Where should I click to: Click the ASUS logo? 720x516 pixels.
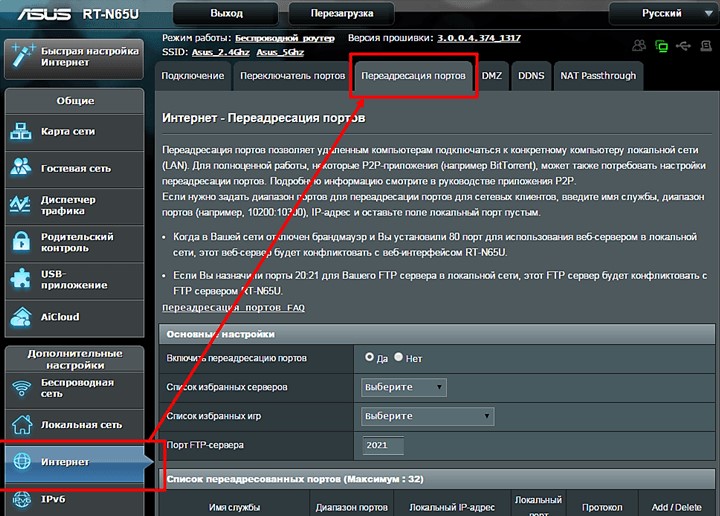[45, 14]
